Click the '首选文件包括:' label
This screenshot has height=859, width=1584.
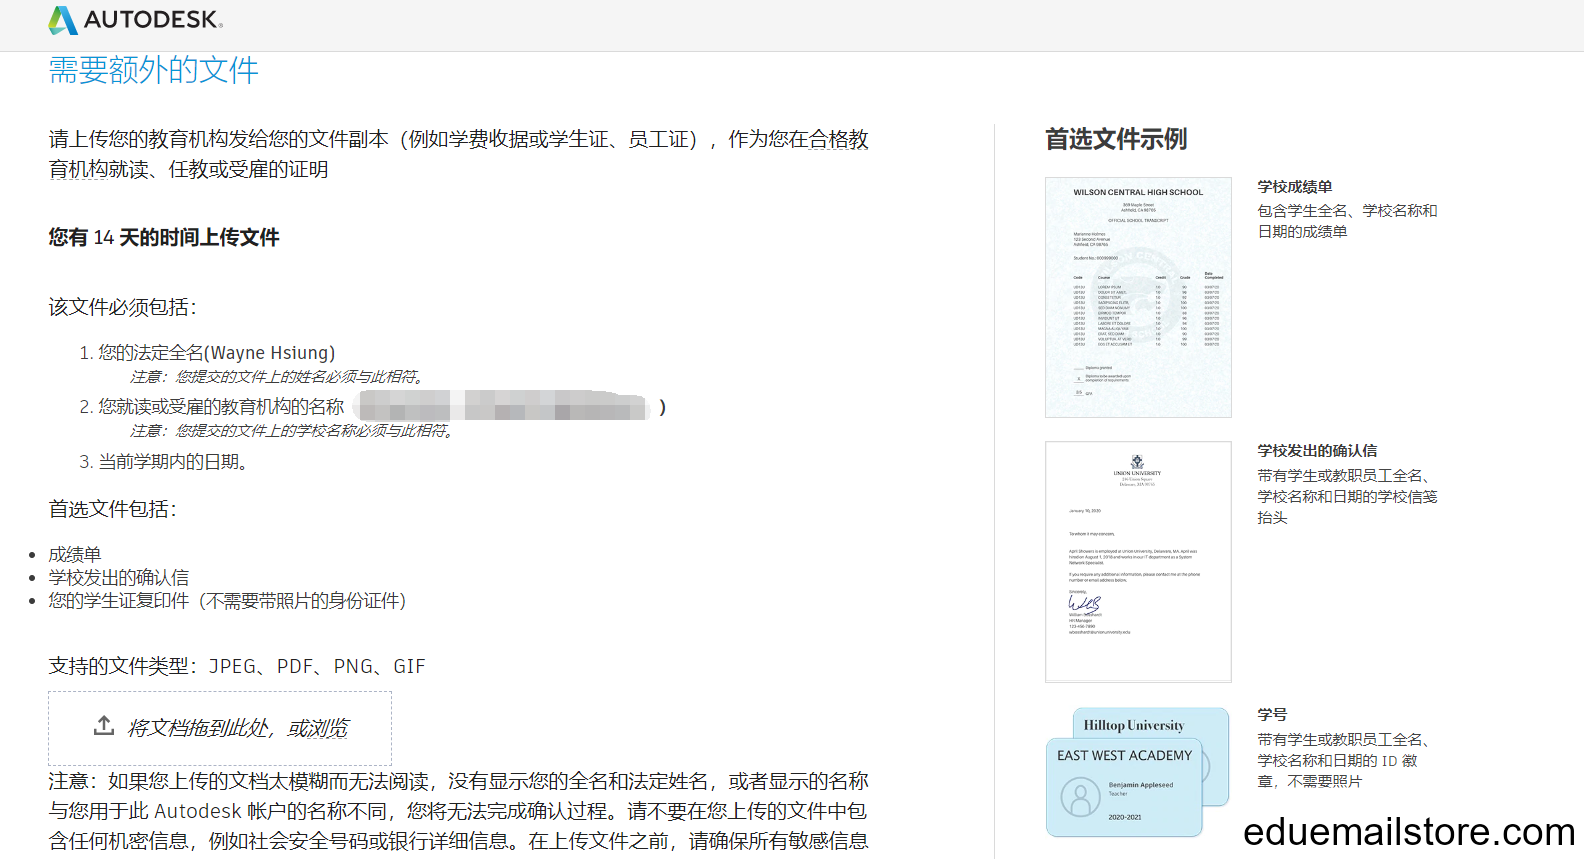(112, 509)
